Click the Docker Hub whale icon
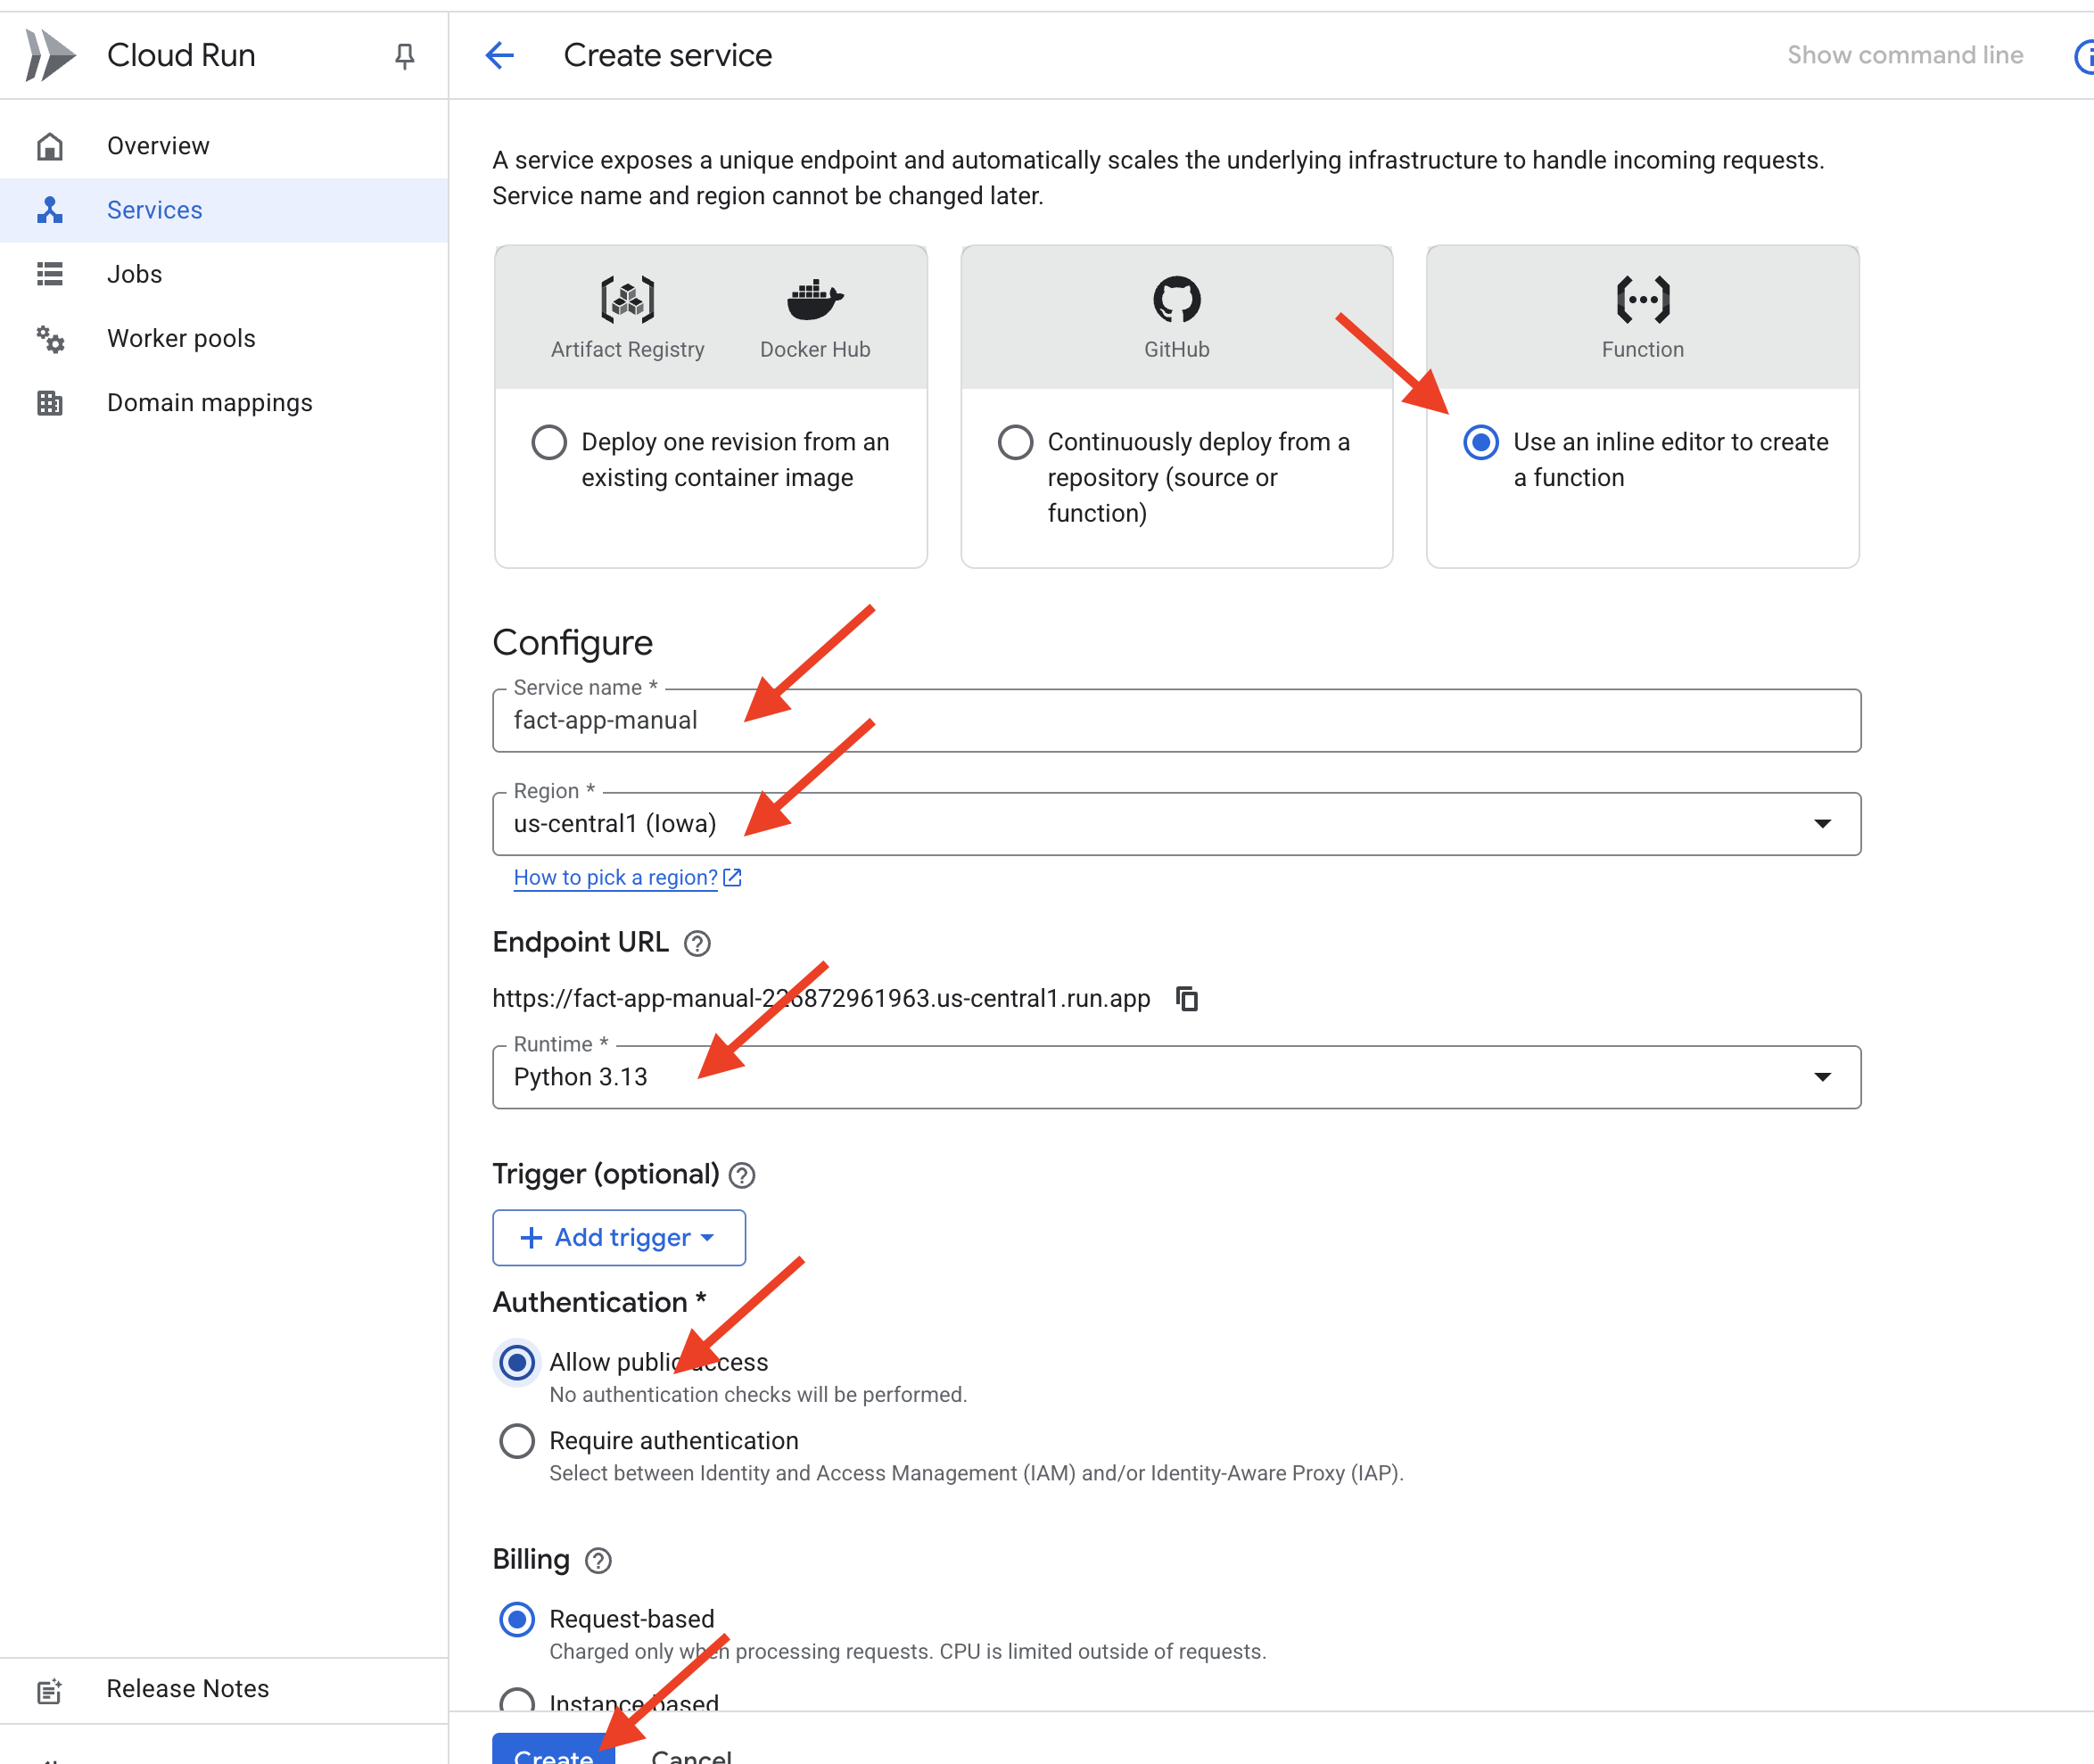Image resolution: width=2094 pixels, height=1764 pixels. (x=814, y=299)
